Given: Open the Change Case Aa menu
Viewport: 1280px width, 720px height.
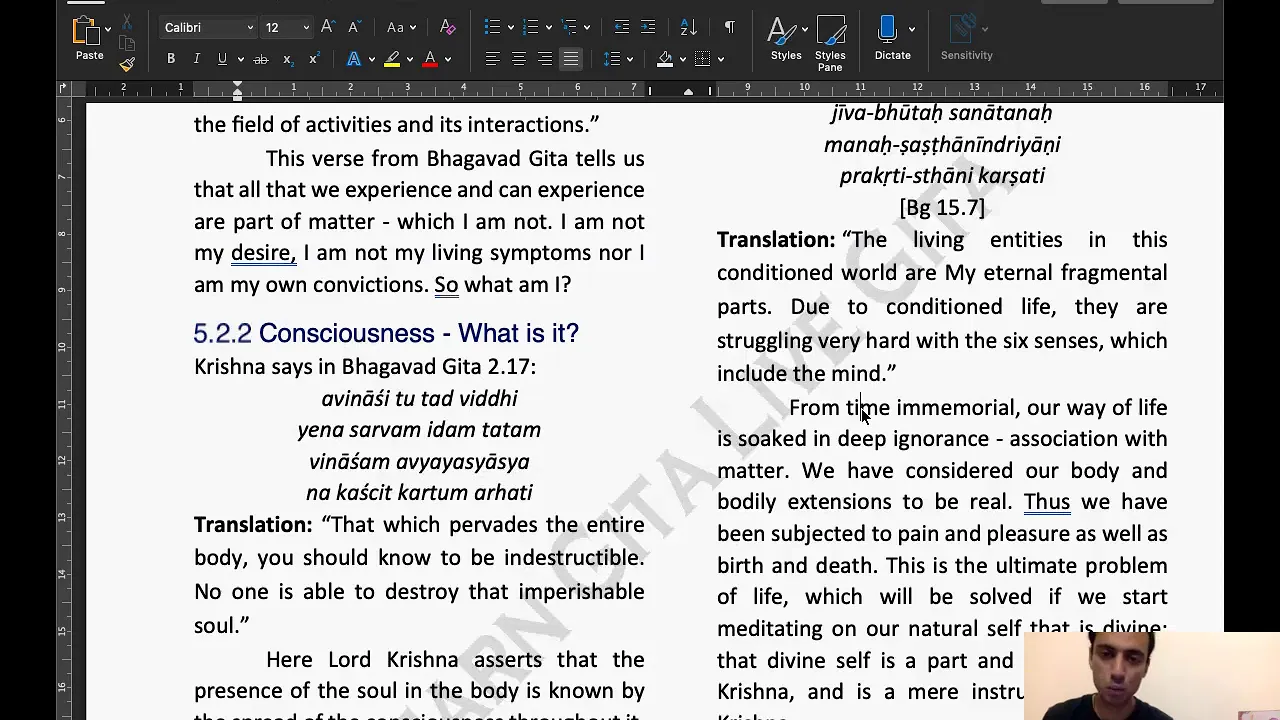Looking at the screenshot, I should tap(400, 28).
